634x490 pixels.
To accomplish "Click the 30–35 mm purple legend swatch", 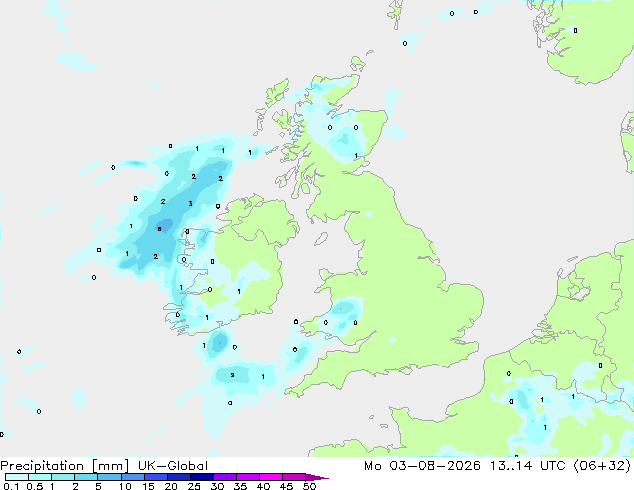I will (x=224, y=477).
